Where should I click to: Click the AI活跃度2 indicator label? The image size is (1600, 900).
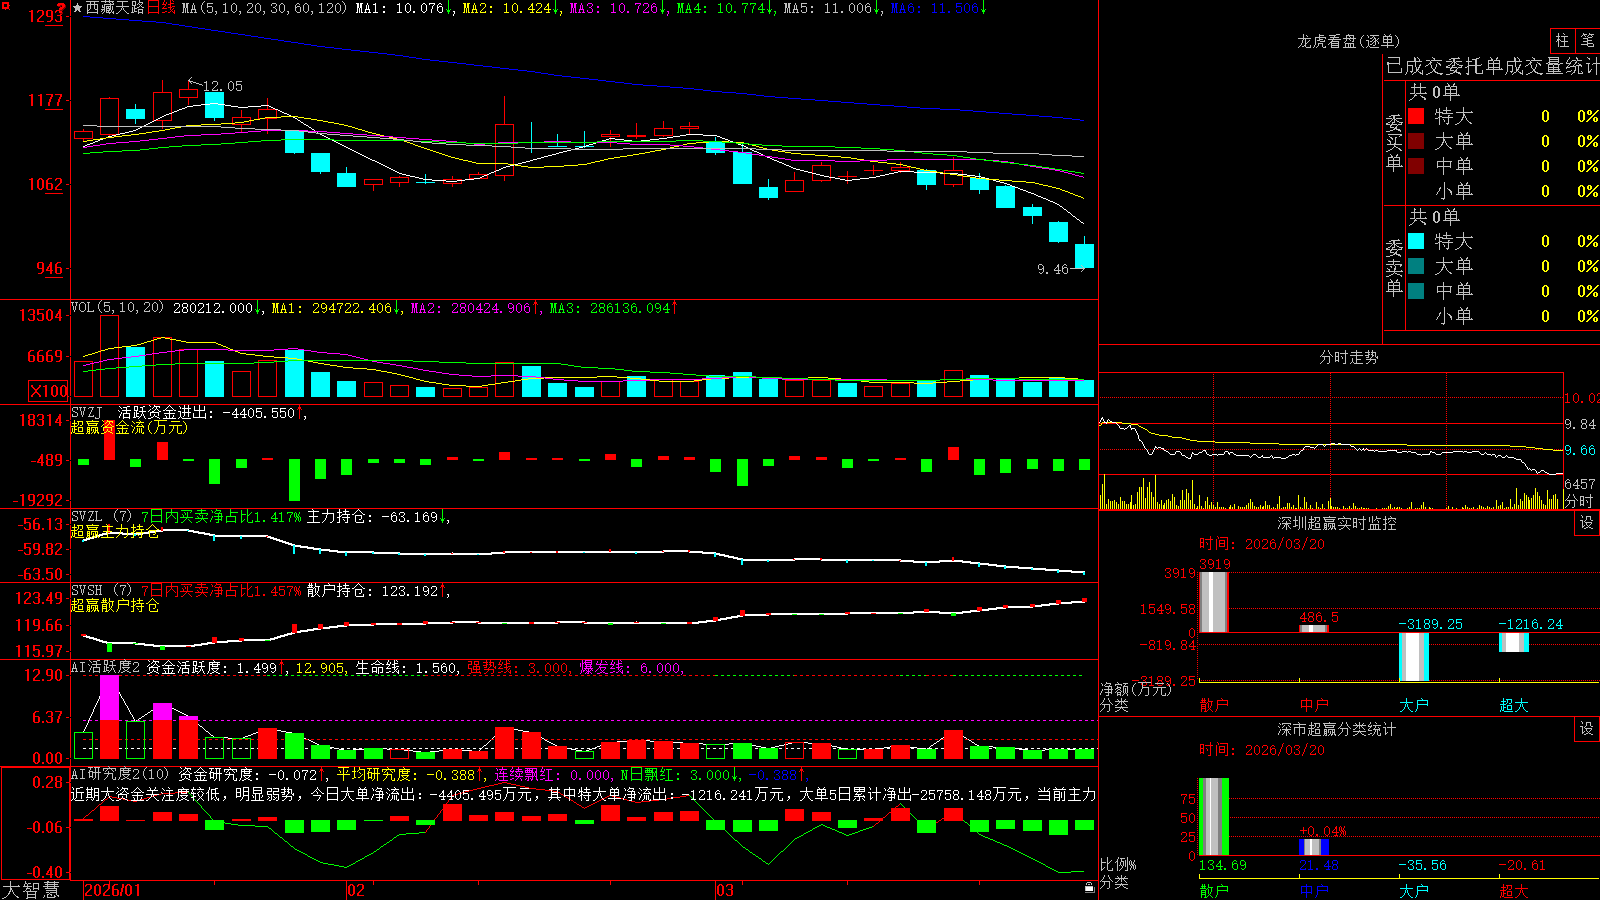(x=105, y=667)
